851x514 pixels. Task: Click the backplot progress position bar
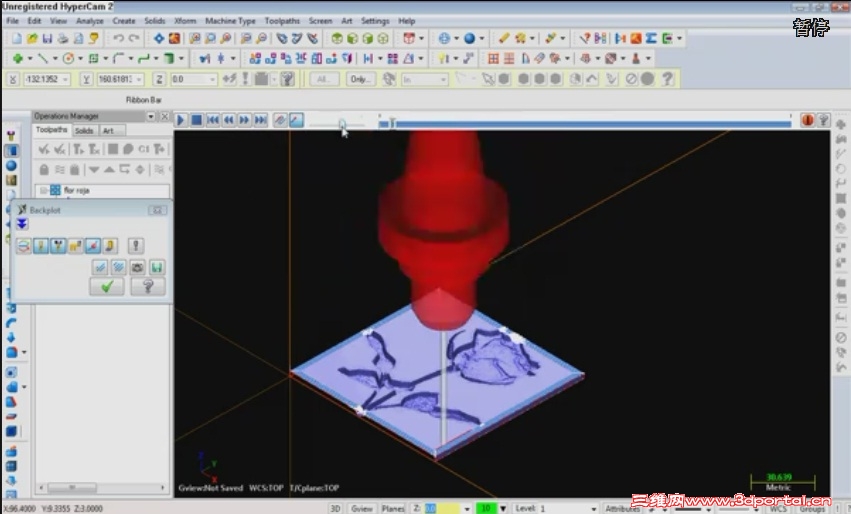pyautogui.click(x=585, y=124)
